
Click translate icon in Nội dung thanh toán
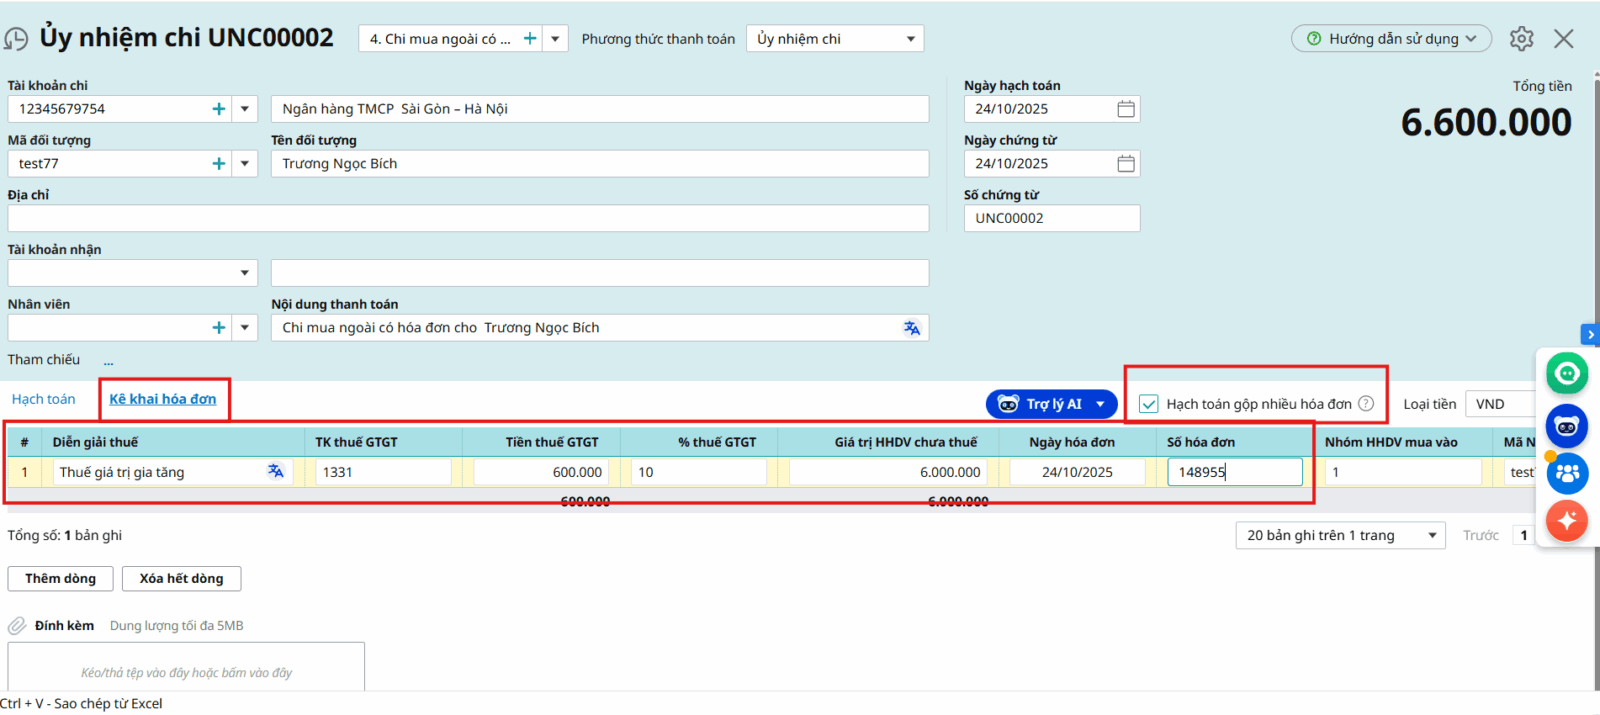click(911, 328)
